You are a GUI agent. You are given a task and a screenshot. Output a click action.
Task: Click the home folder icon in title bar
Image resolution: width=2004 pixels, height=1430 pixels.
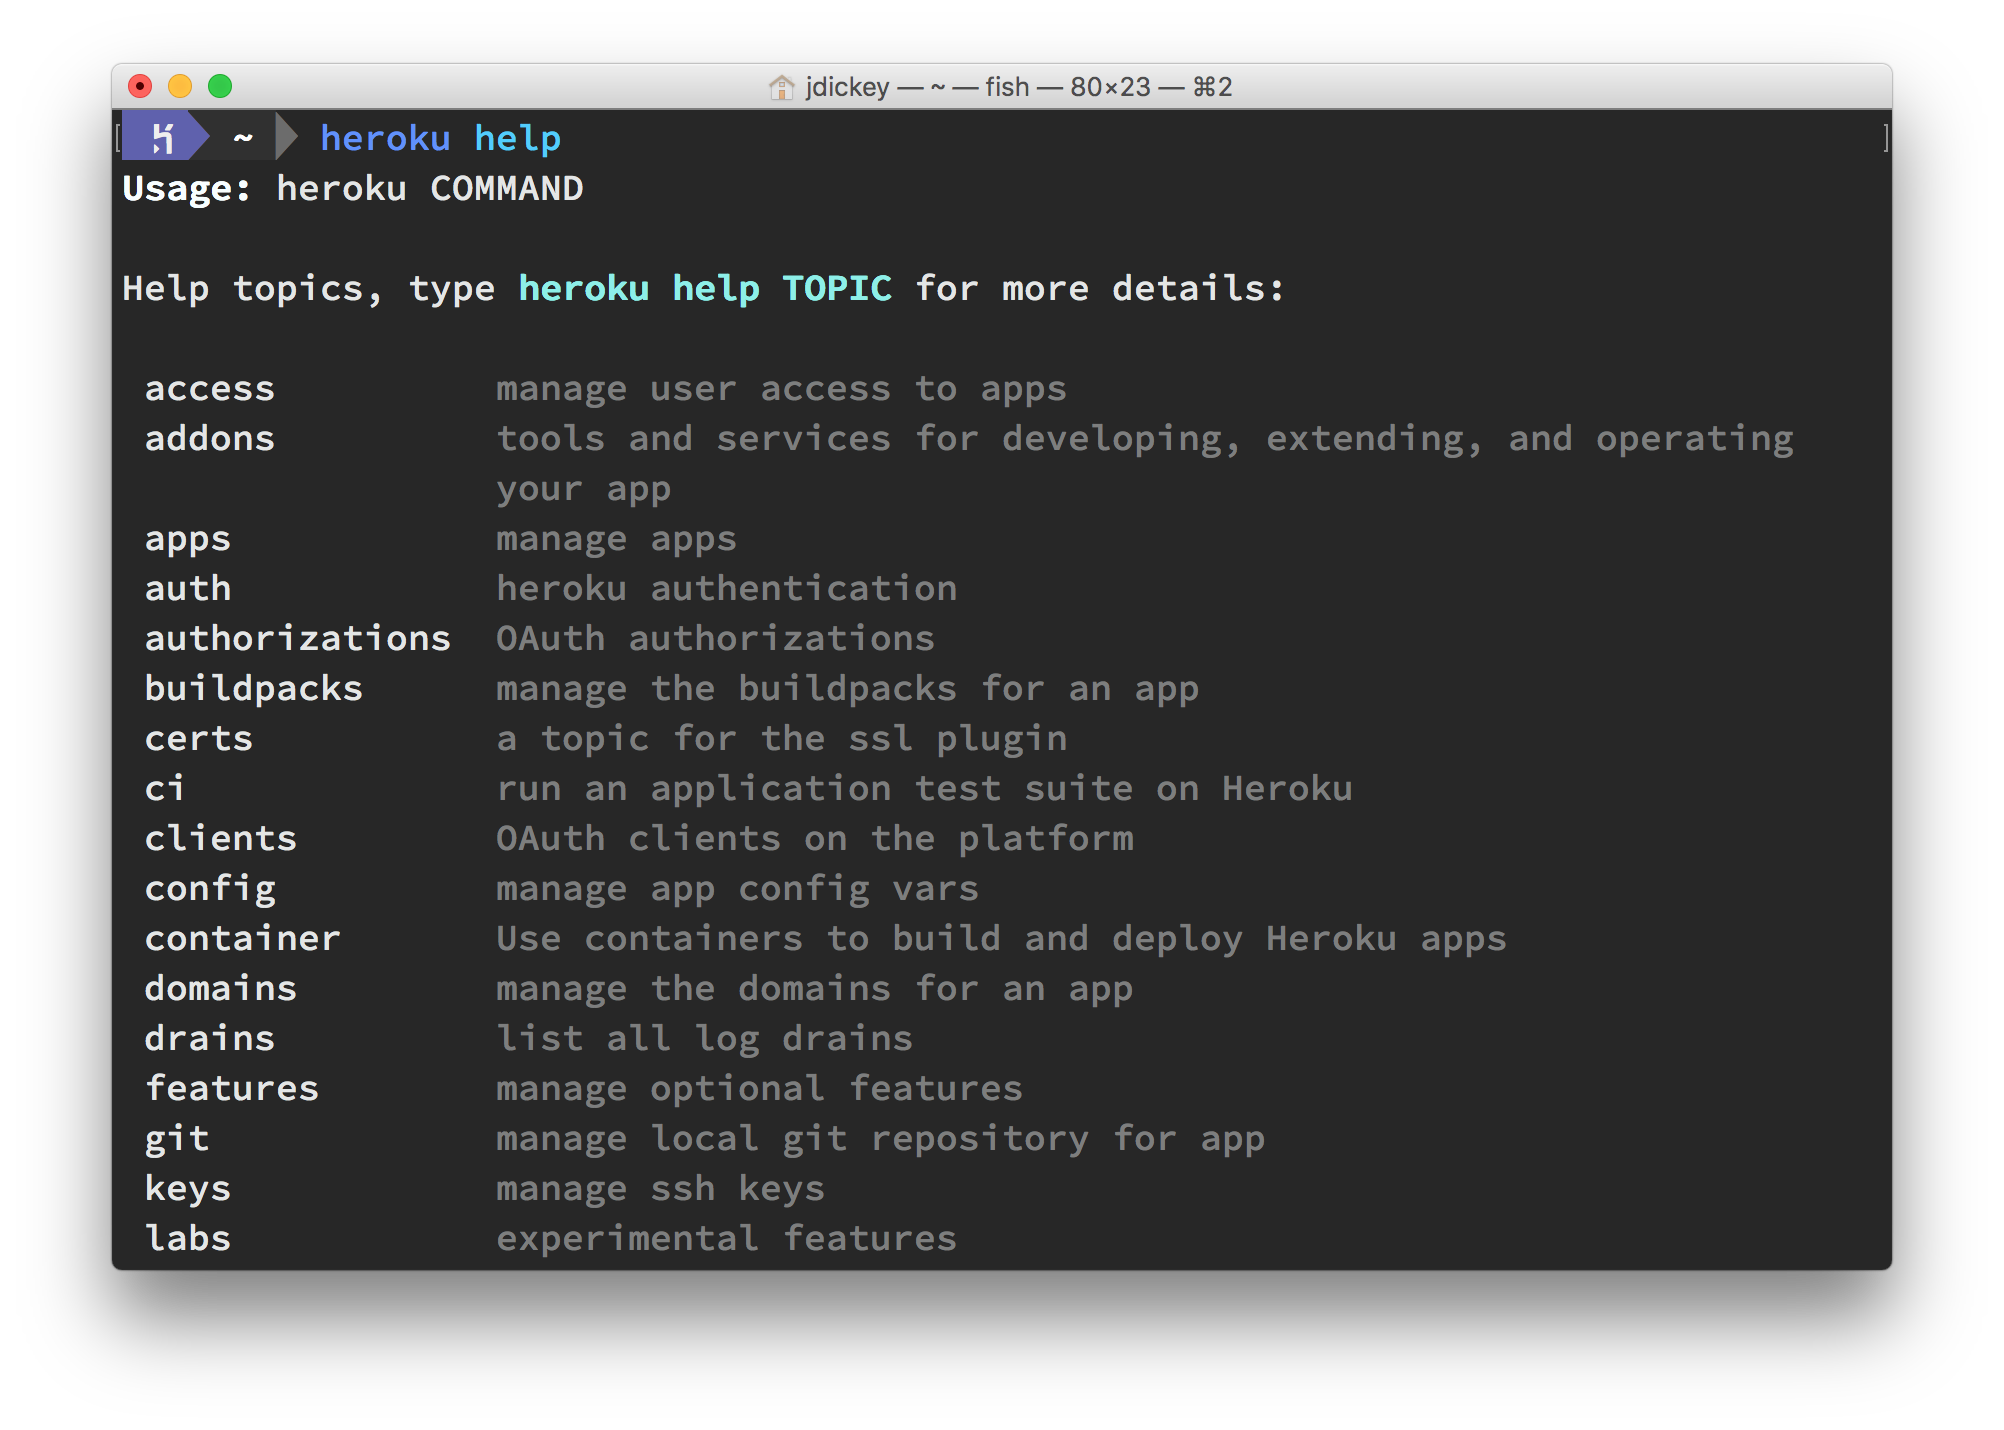tap(781, 87)
